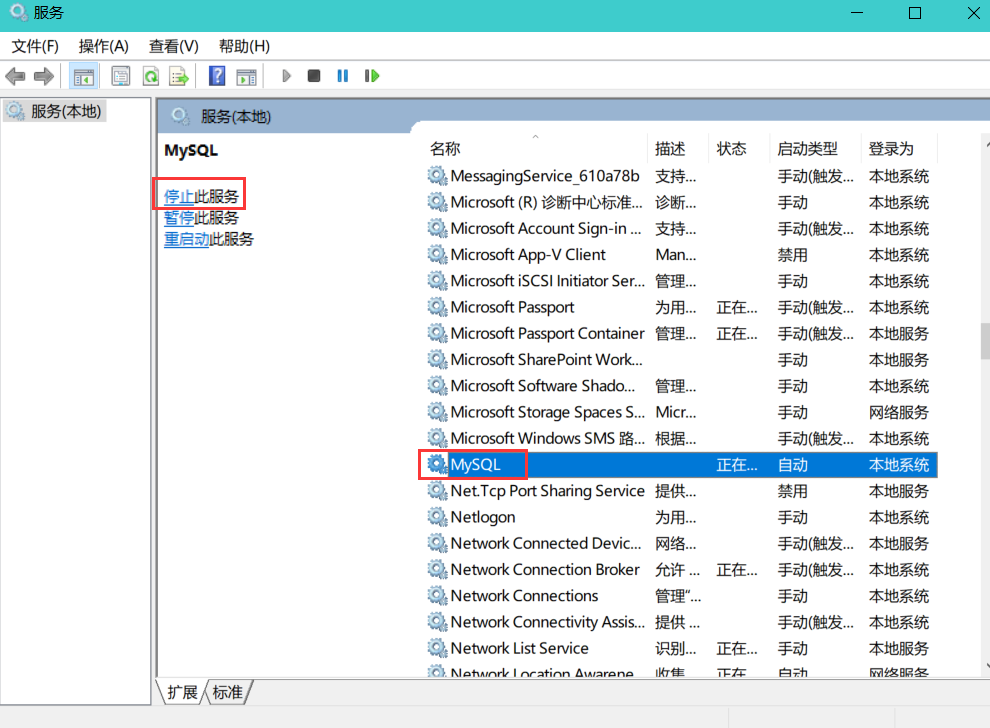Open the Properties toolbar icon
Screen dimensions: 990x728
point(121,76)
